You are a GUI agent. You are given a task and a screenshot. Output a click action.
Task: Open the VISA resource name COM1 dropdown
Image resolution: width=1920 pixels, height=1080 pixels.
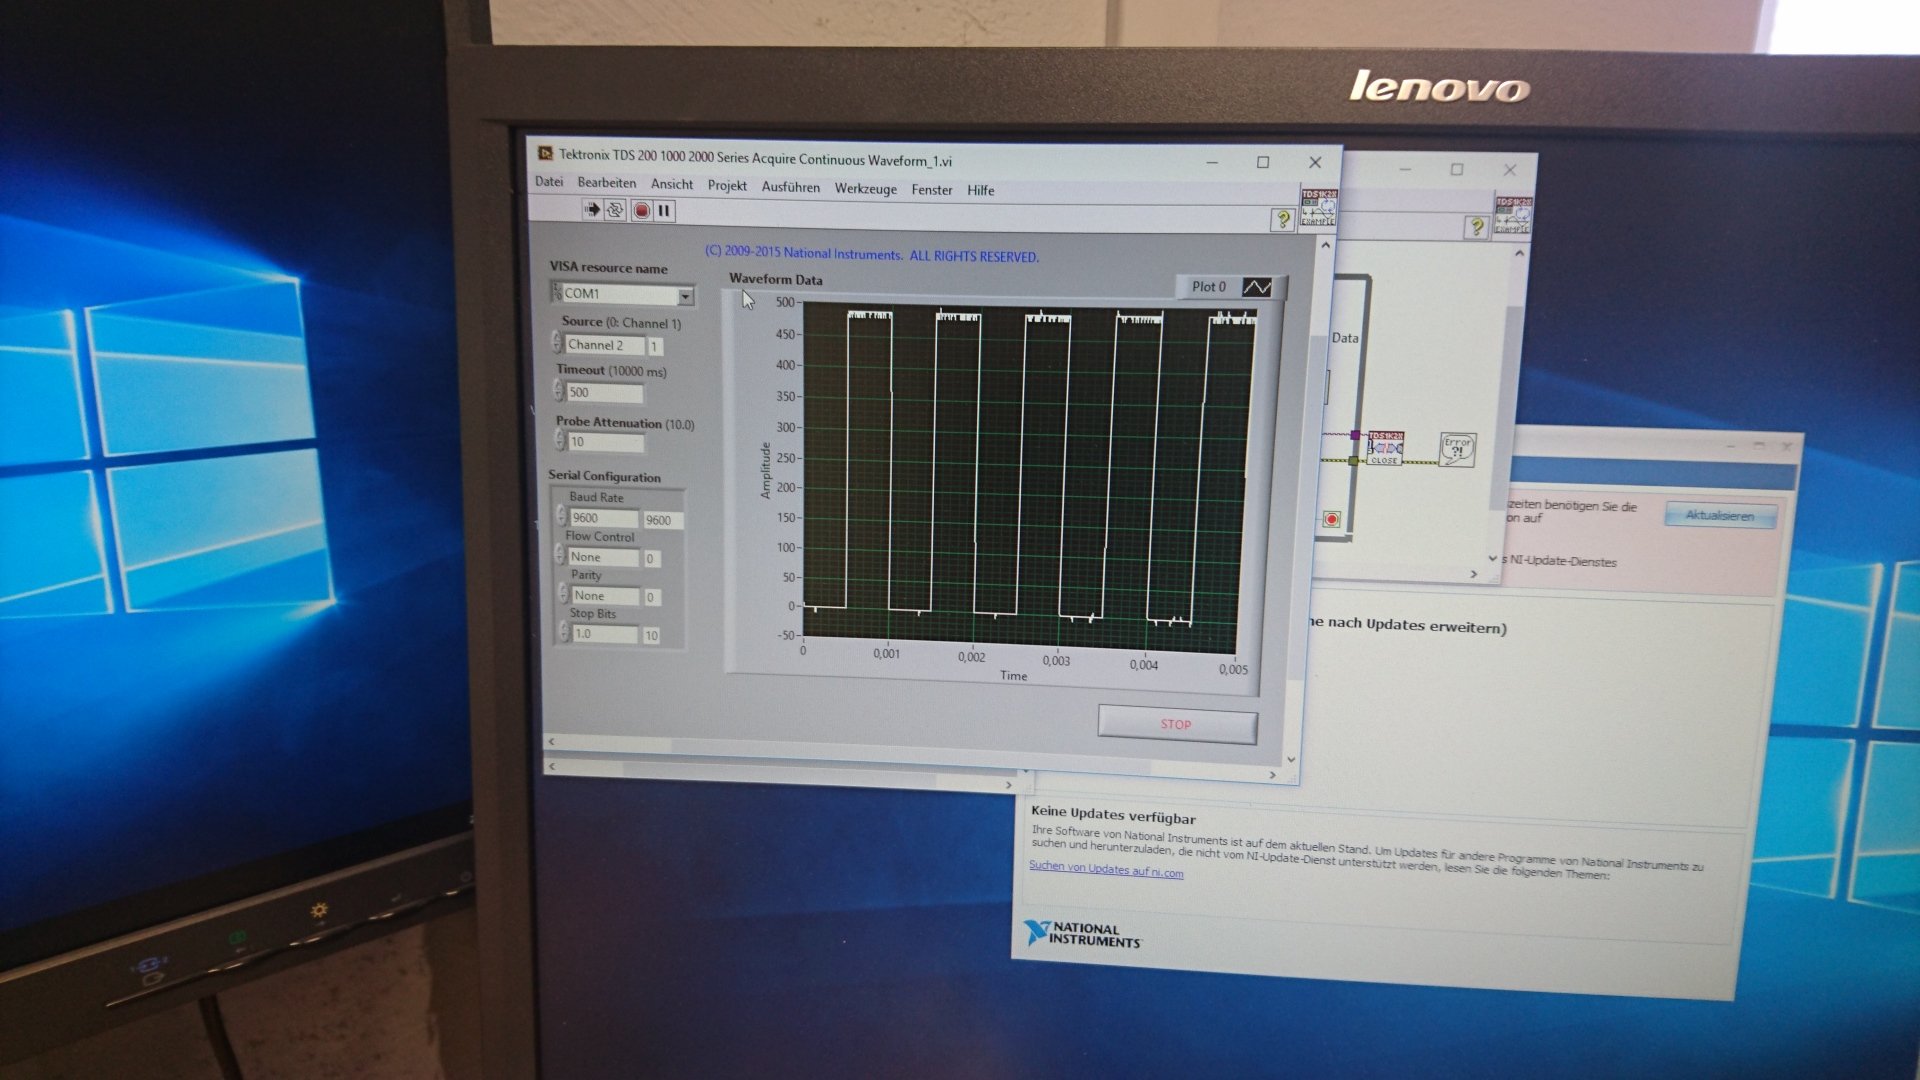pyautogui.click(x=685, y=296)
